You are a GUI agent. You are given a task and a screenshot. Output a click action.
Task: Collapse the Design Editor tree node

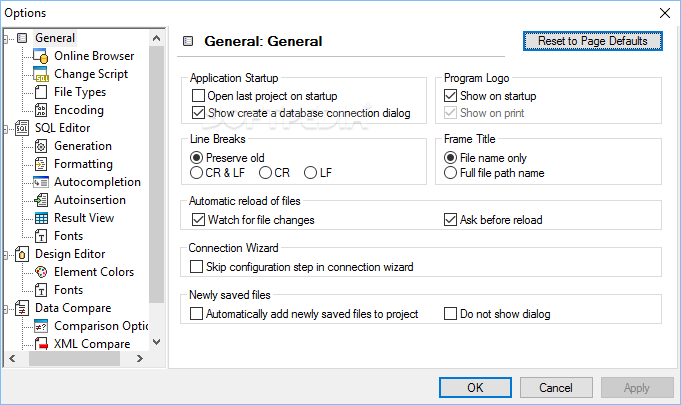coord(6,255)
